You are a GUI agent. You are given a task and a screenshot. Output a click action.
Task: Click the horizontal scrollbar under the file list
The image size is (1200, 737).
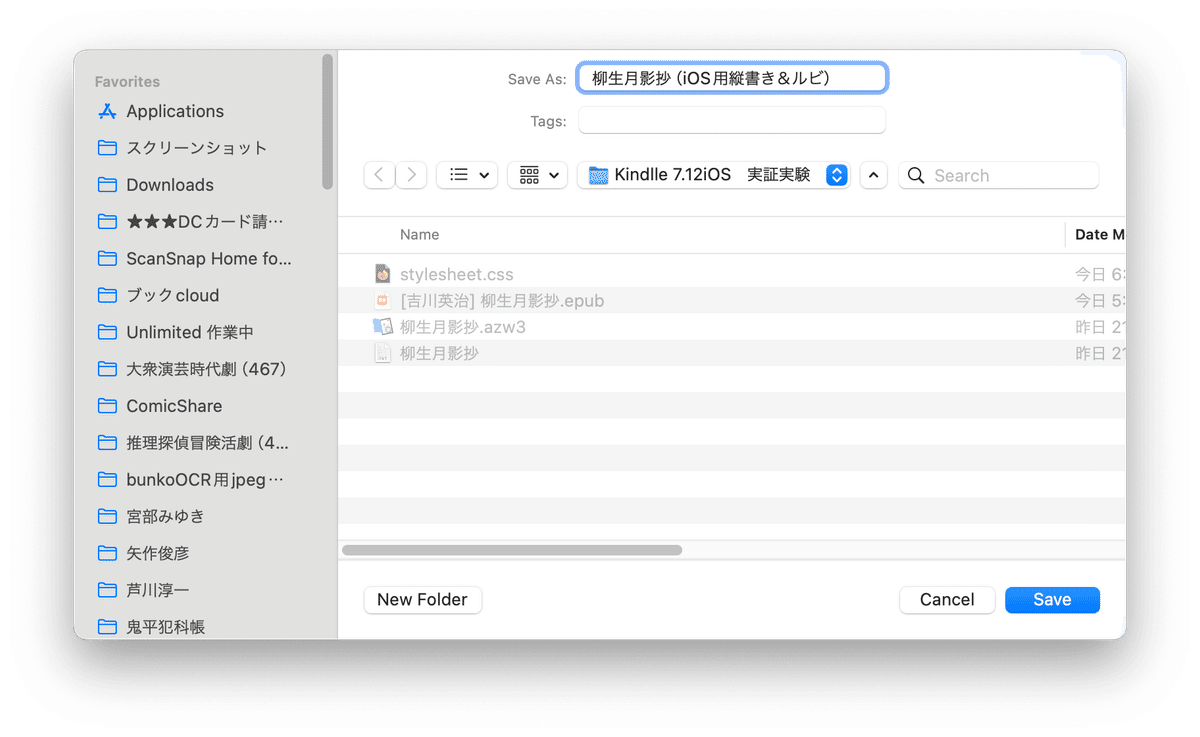coord(512,550)
